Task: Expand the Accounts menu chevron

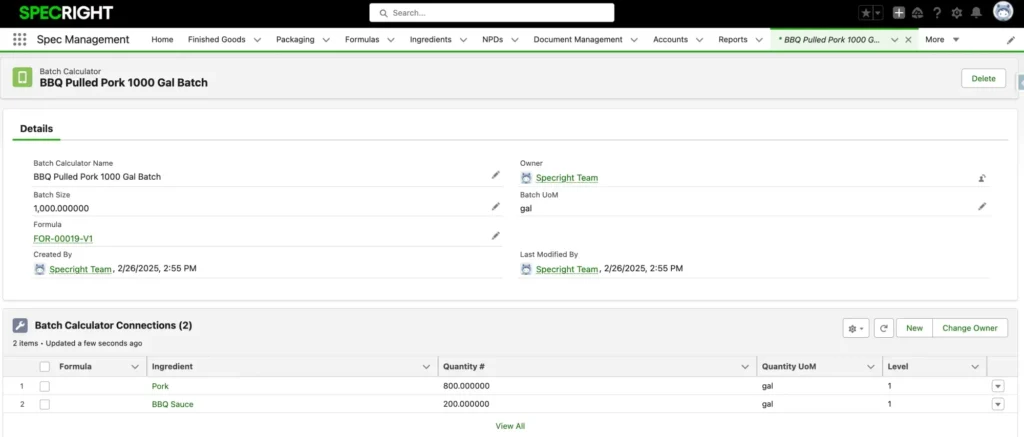Action: tap(699, 40)
